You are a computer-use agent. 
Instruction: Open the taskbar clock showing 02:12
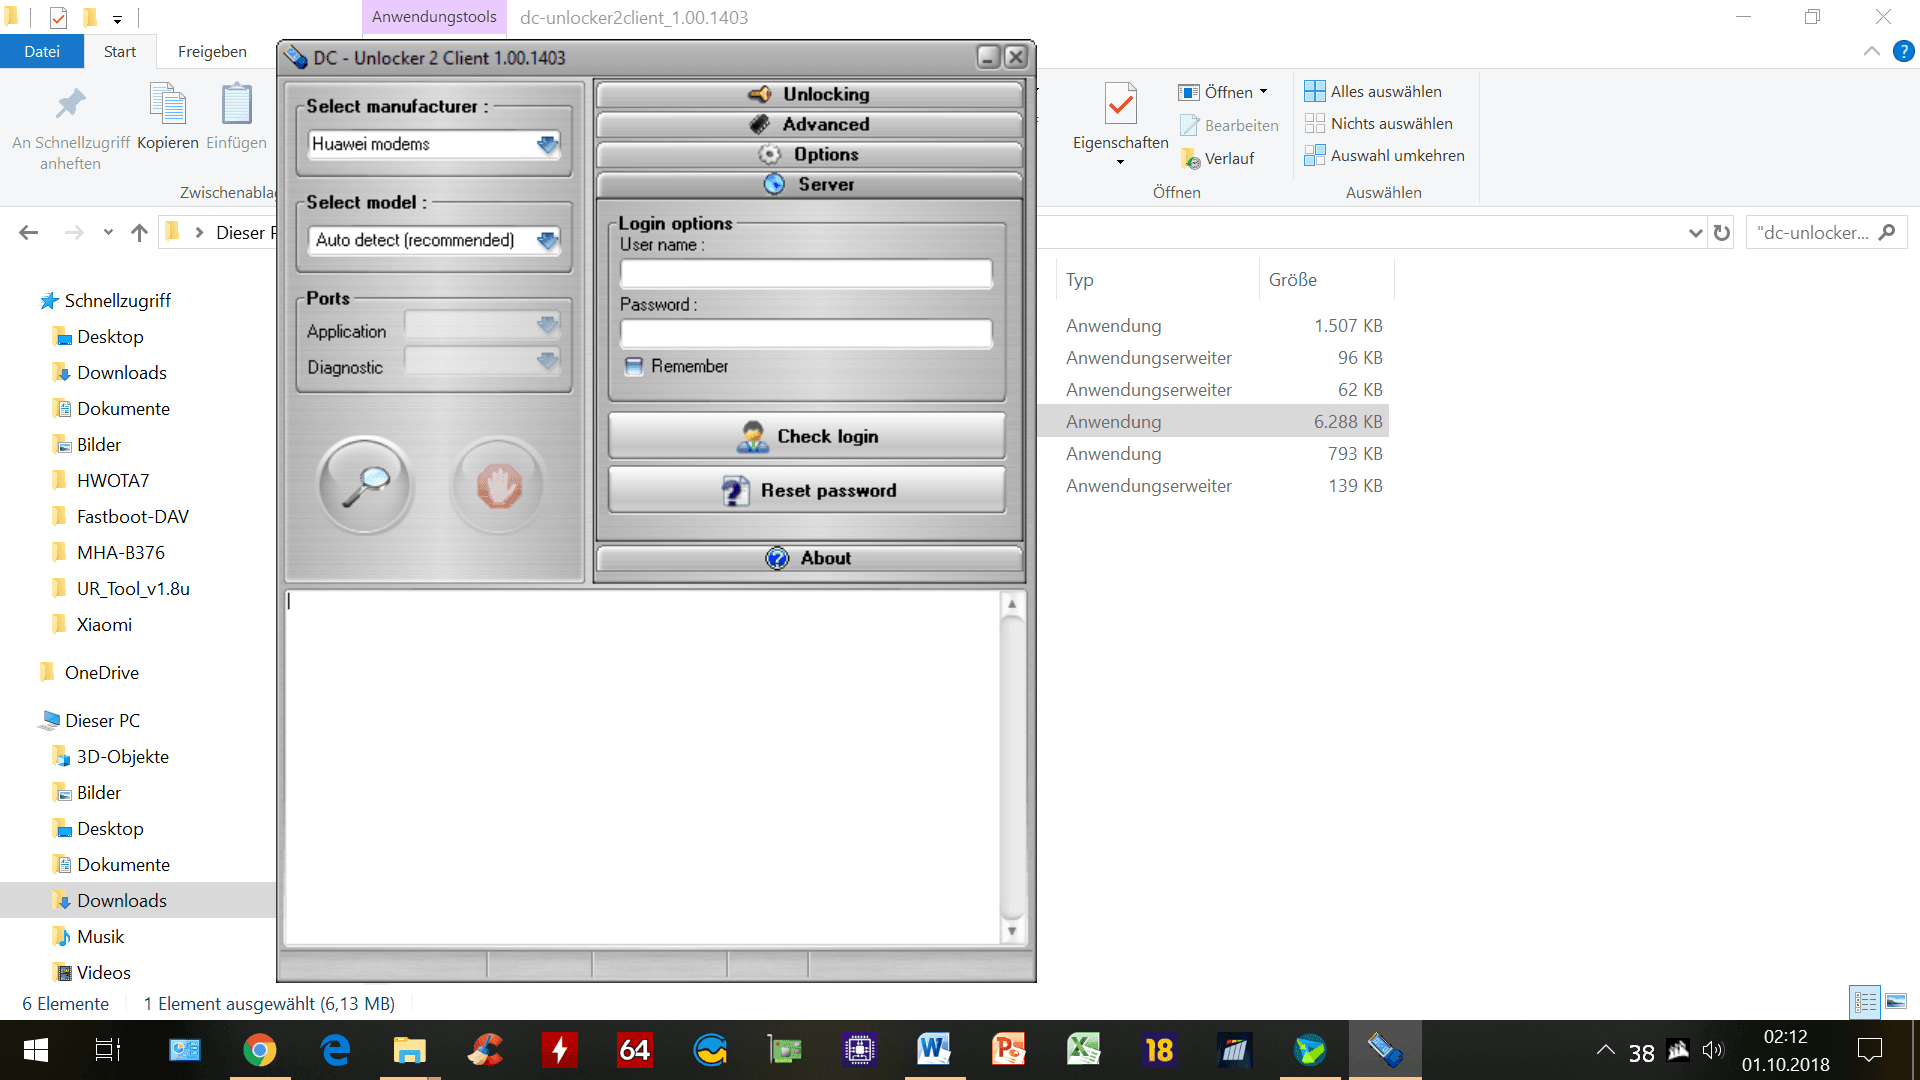(1785, 1050)
